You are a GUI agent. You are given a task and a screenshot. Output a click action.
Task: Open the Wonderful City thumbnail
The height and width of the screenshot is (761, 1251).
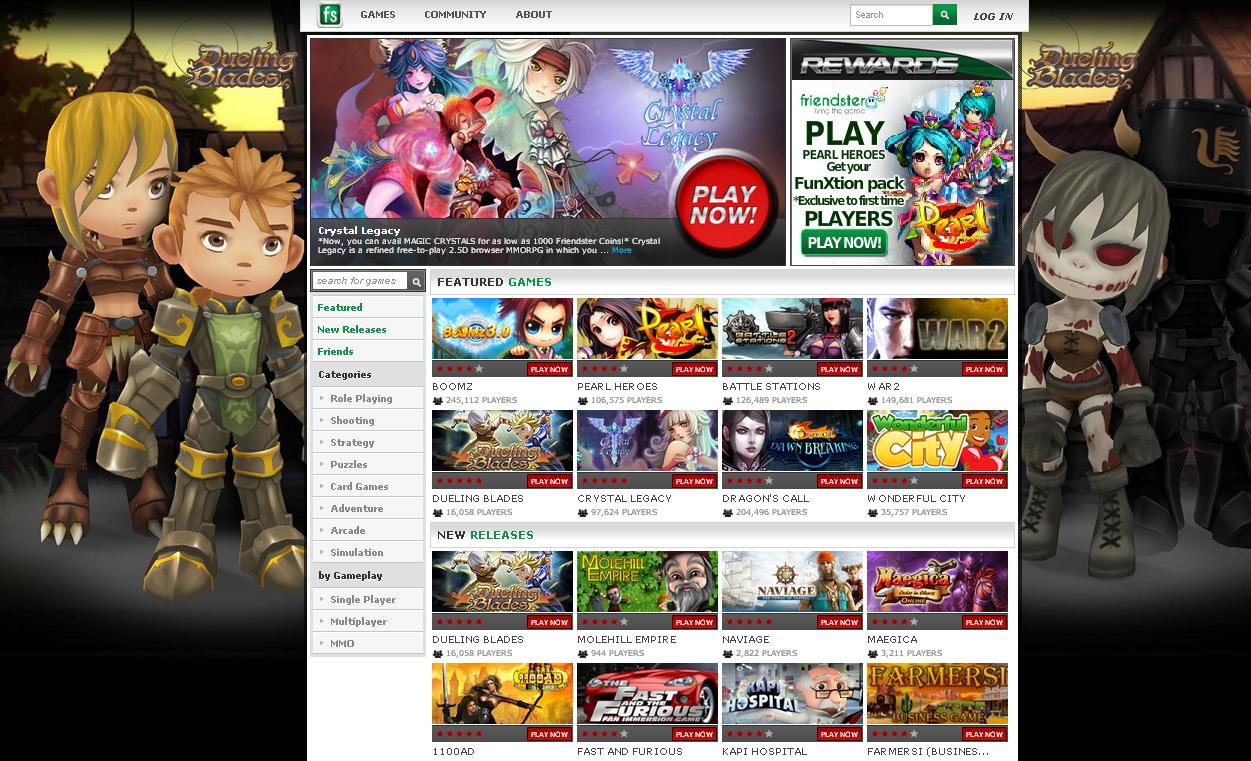tap(937, 441)
